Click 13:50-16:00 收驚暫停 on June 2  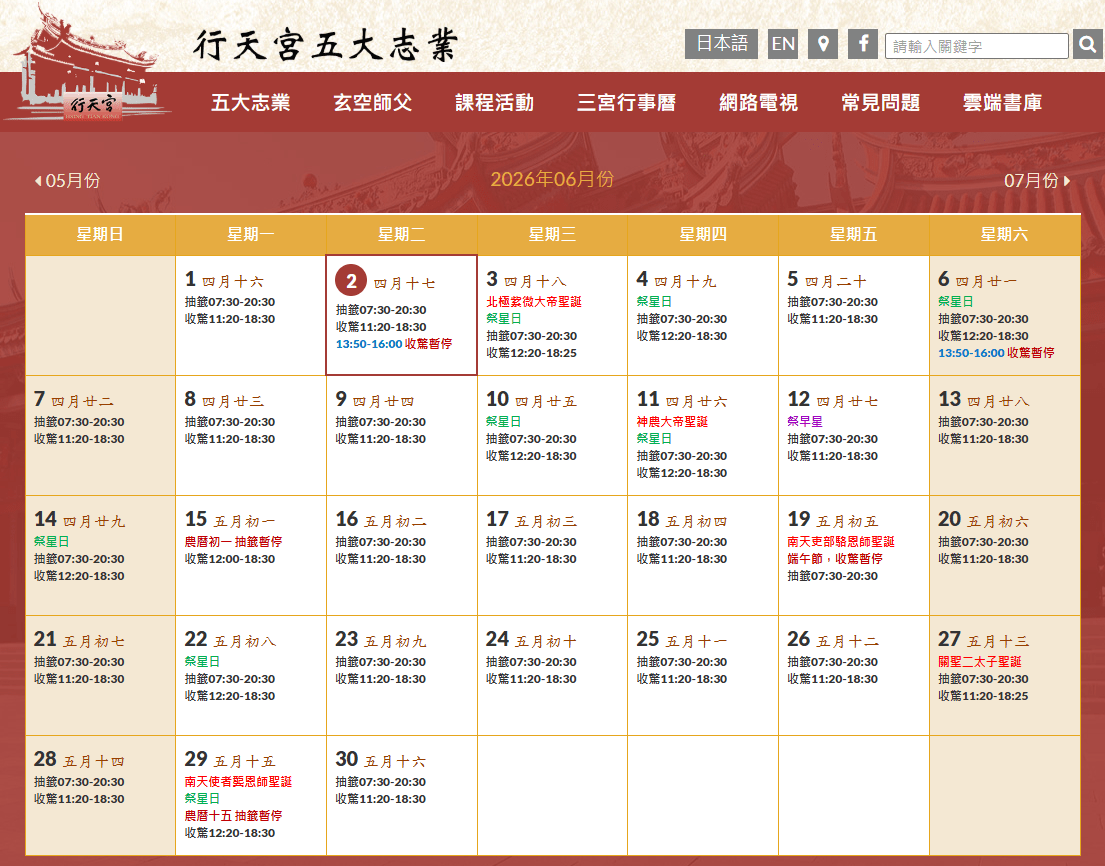tap(394, 344)
